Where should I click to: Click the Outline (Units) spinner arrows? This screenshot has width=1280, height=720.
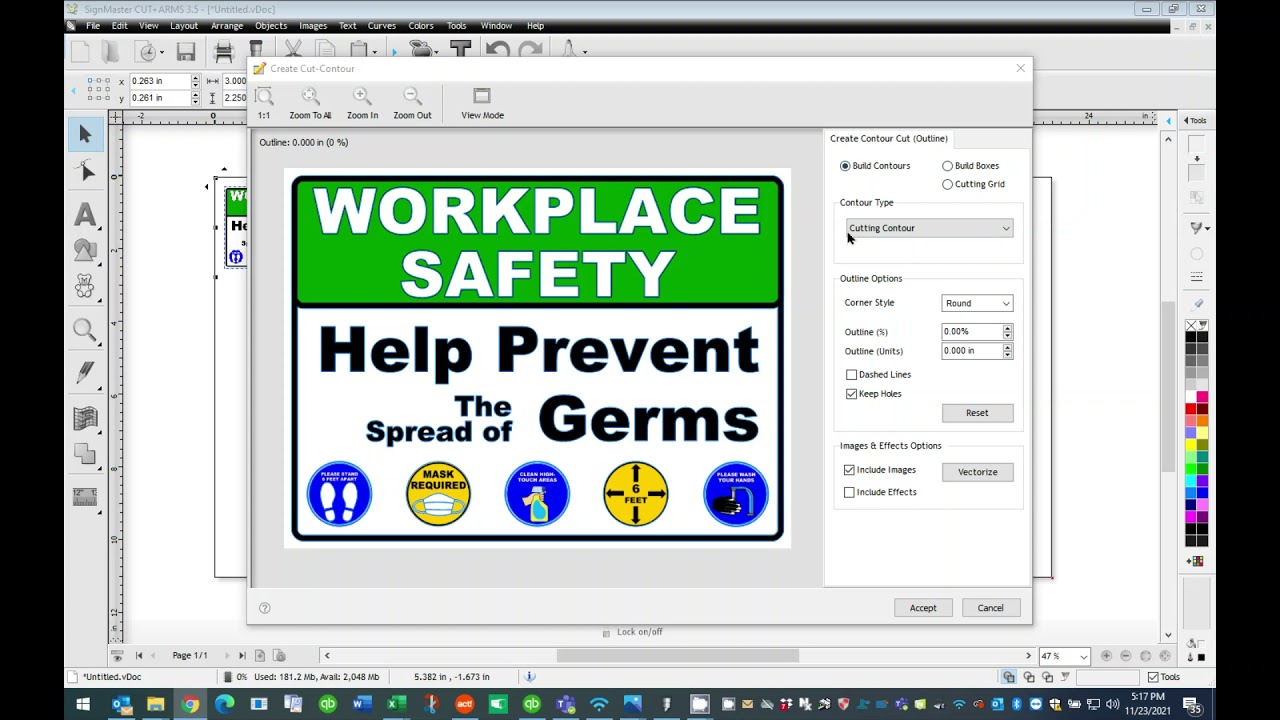point(1007,351)
